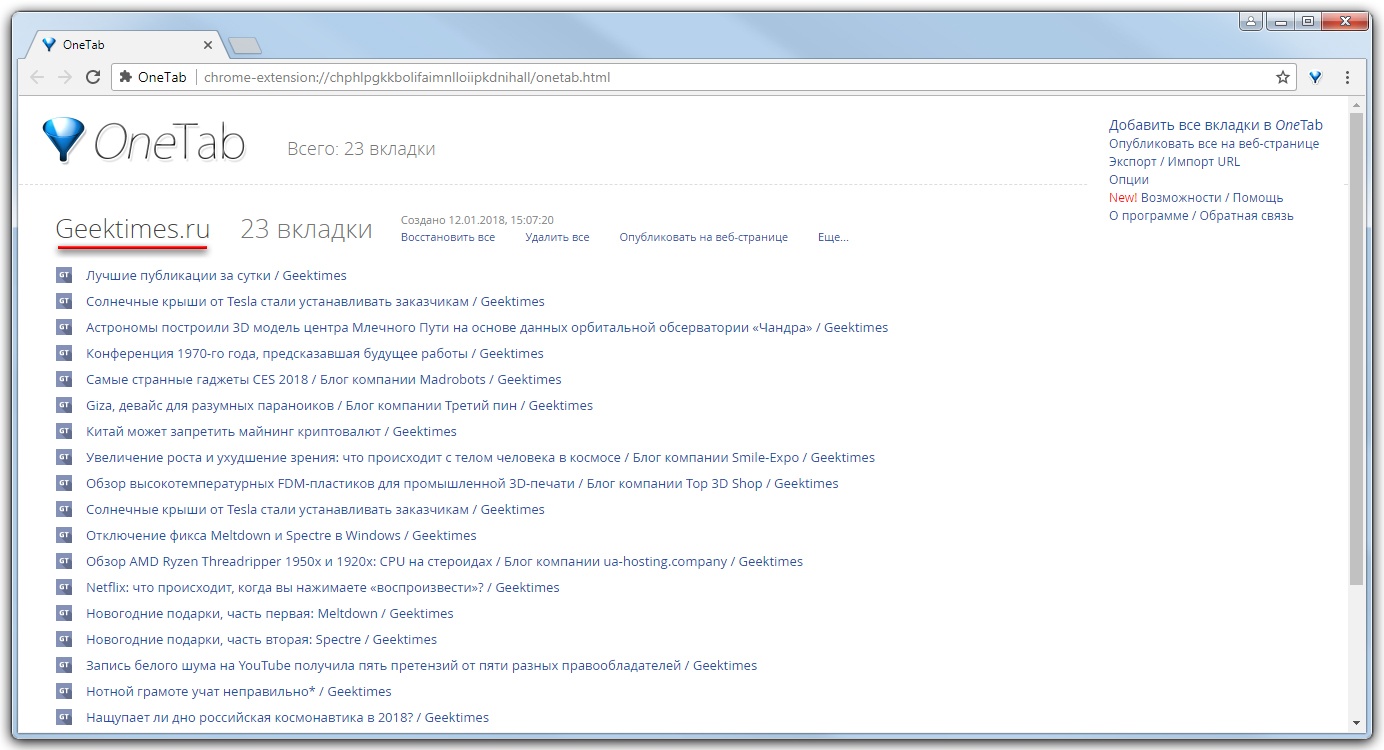Click the GT favicon beside 'Астрономы построили 3D модель'
This screenshot has width=1384, height=750.
click(x=64, y=327)
